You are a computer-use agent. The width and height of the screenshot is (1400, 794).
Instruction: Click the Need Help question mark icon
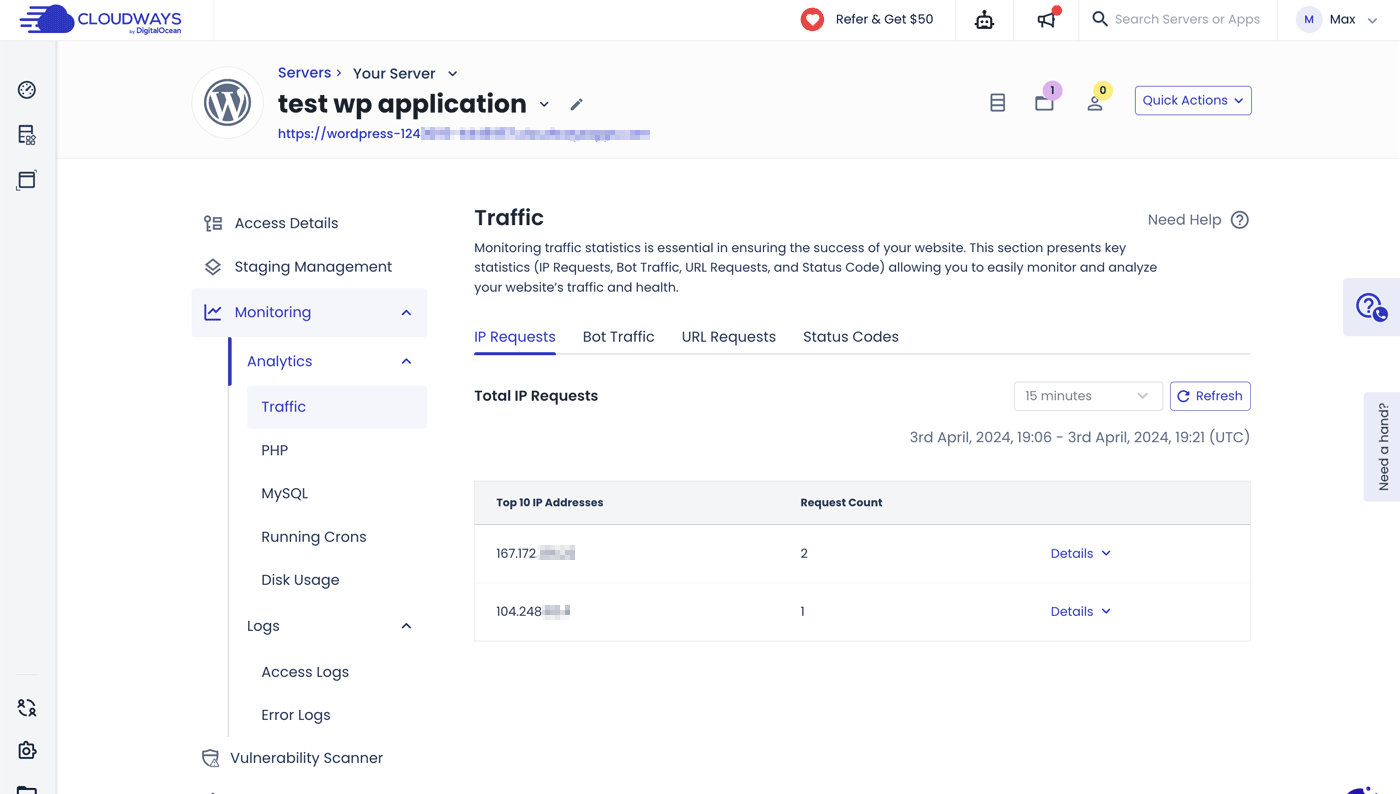tap(1240, 220)
